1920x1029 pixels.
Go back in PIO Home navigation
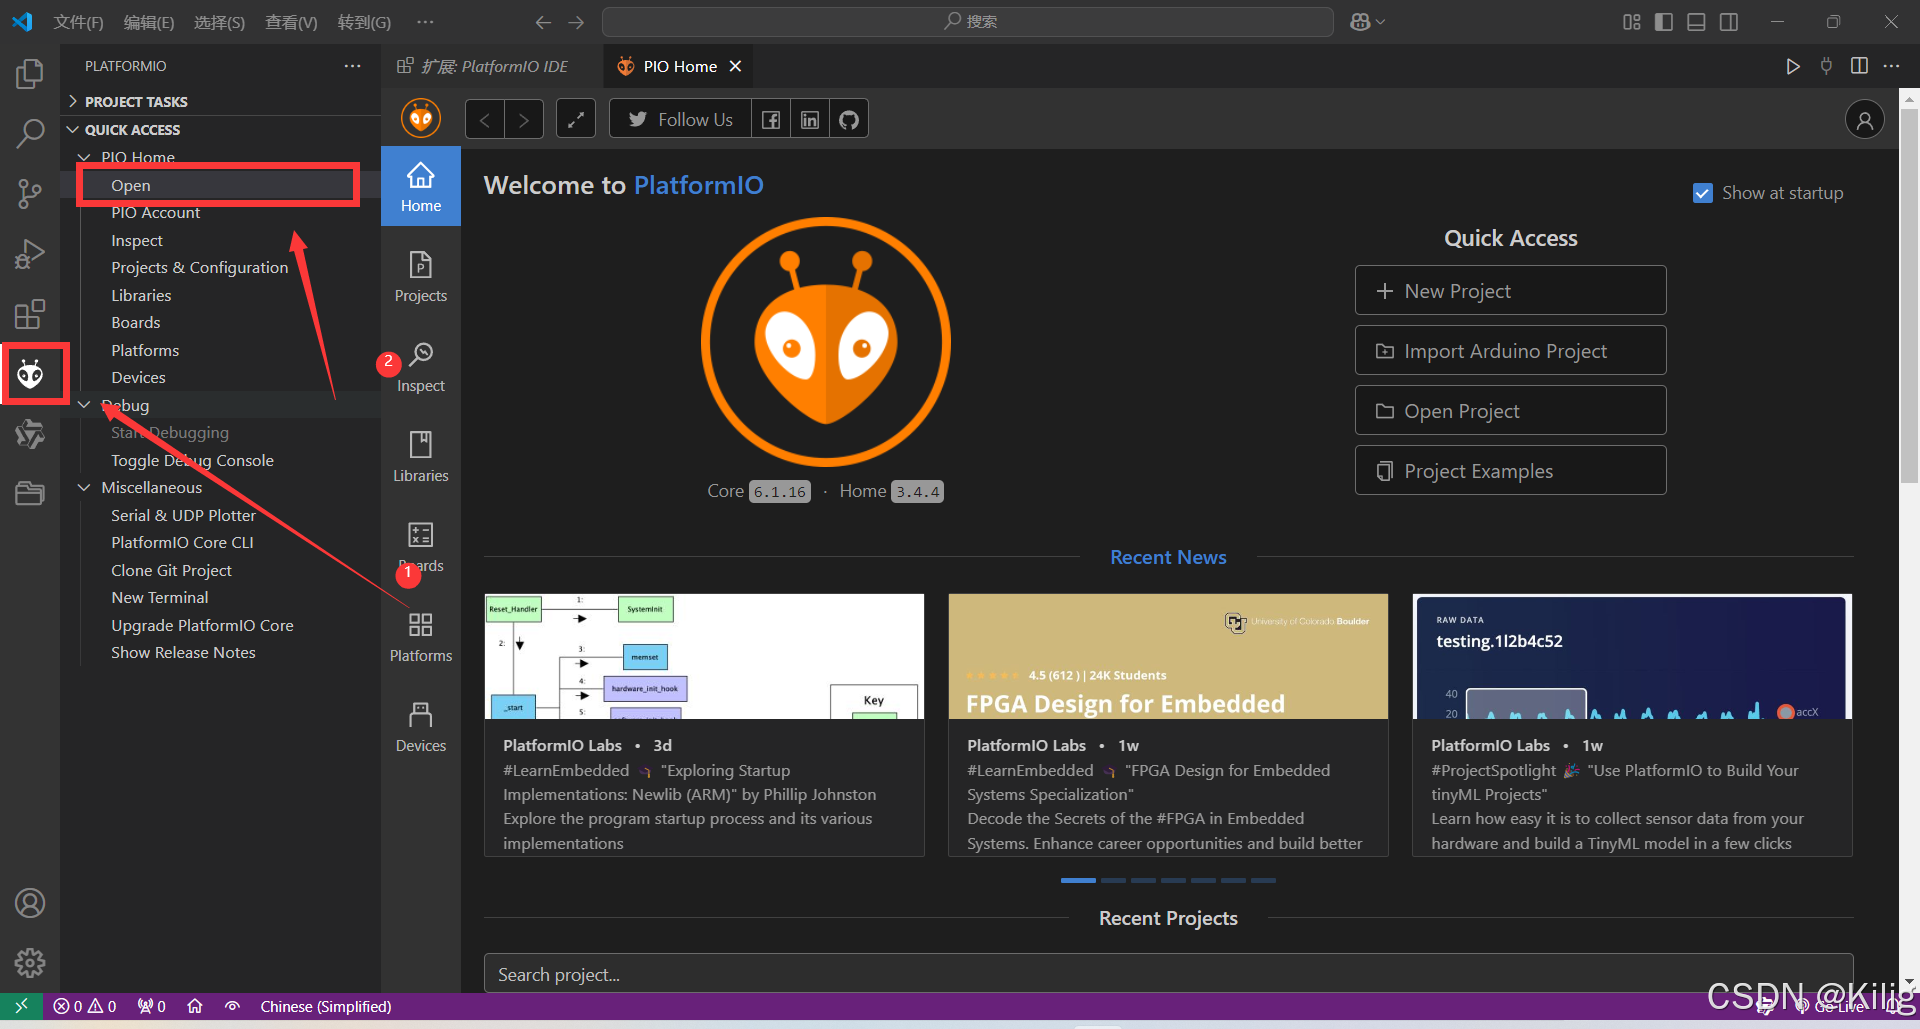pyautogui.click(x=485, y=120)
